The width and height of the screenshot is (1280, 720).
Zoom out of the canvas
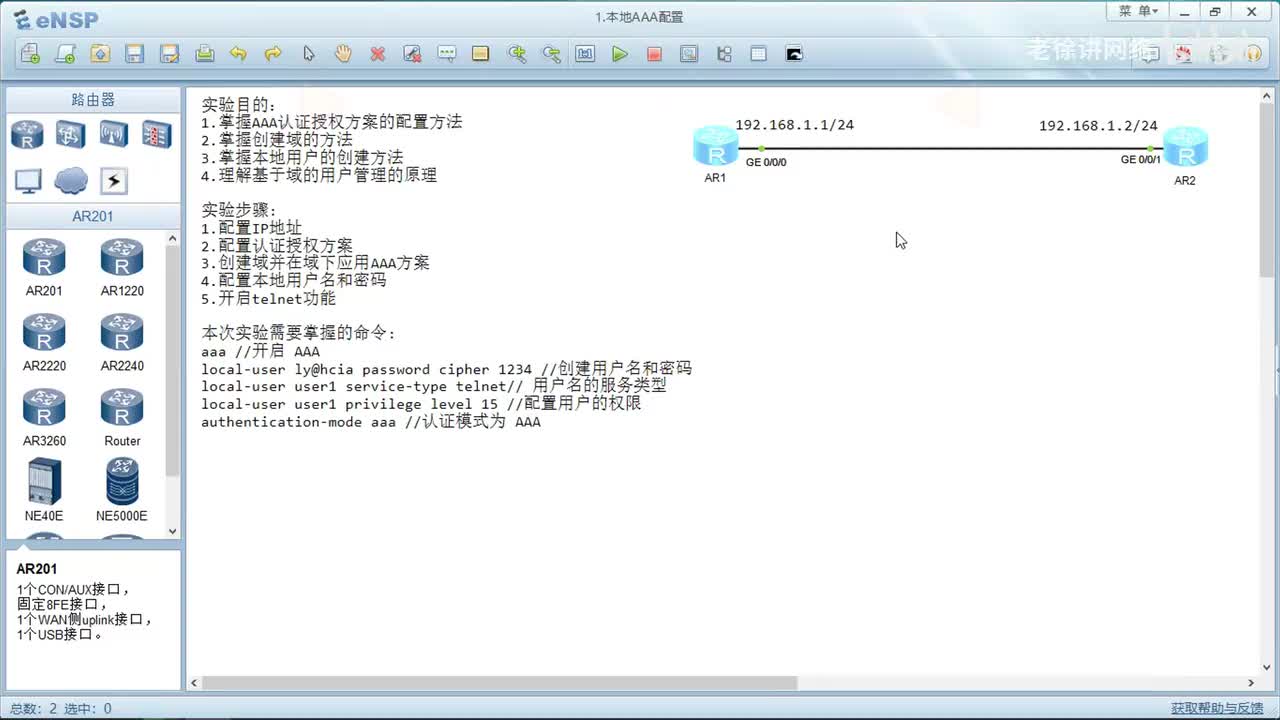[x=551, y=54]
